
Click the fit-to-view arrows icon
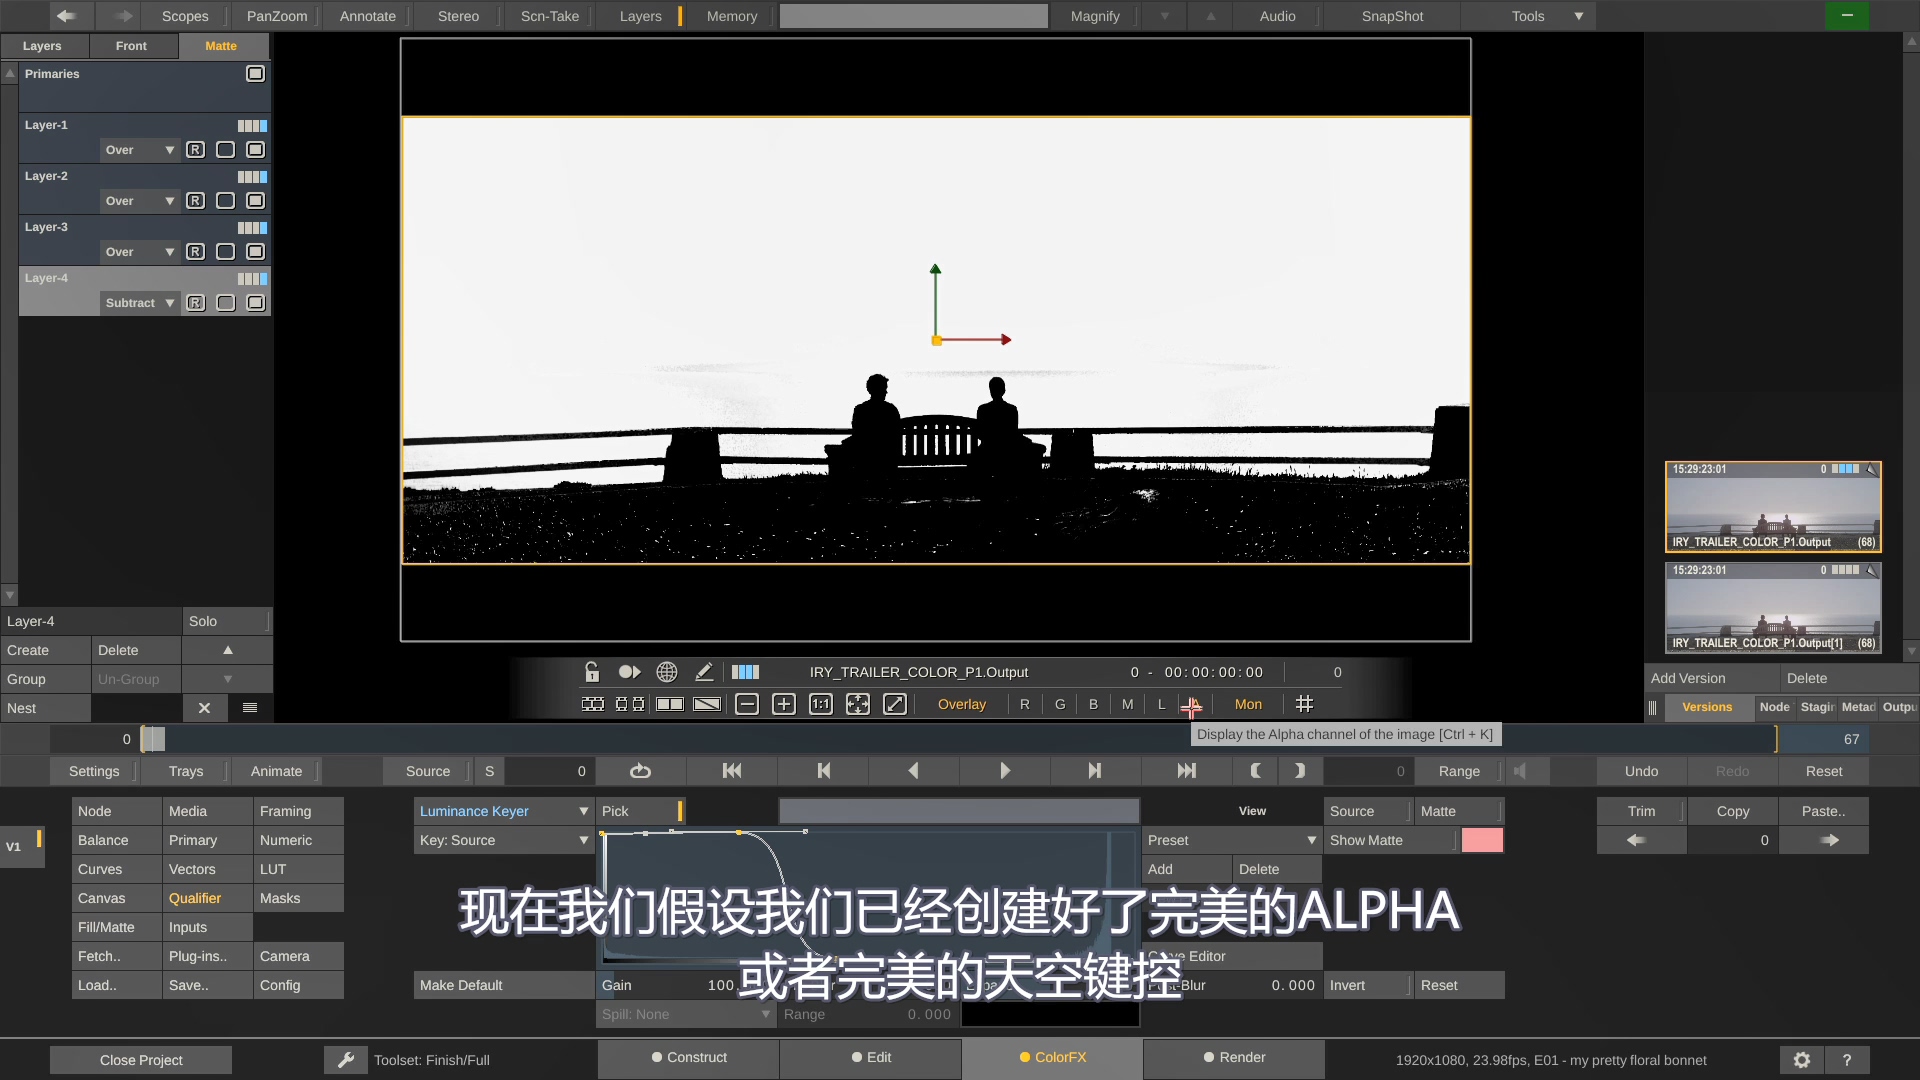tap(858, 704)
